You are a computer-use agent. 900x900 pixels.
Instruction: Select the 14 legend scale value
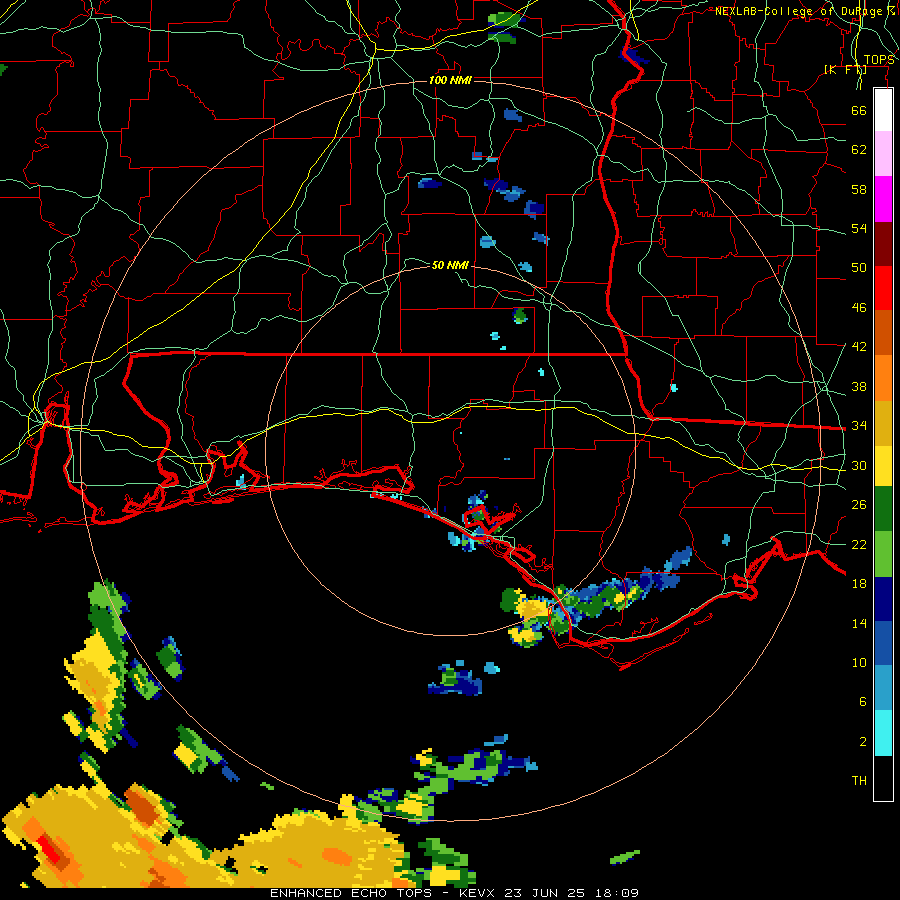(x=859, y=623)
